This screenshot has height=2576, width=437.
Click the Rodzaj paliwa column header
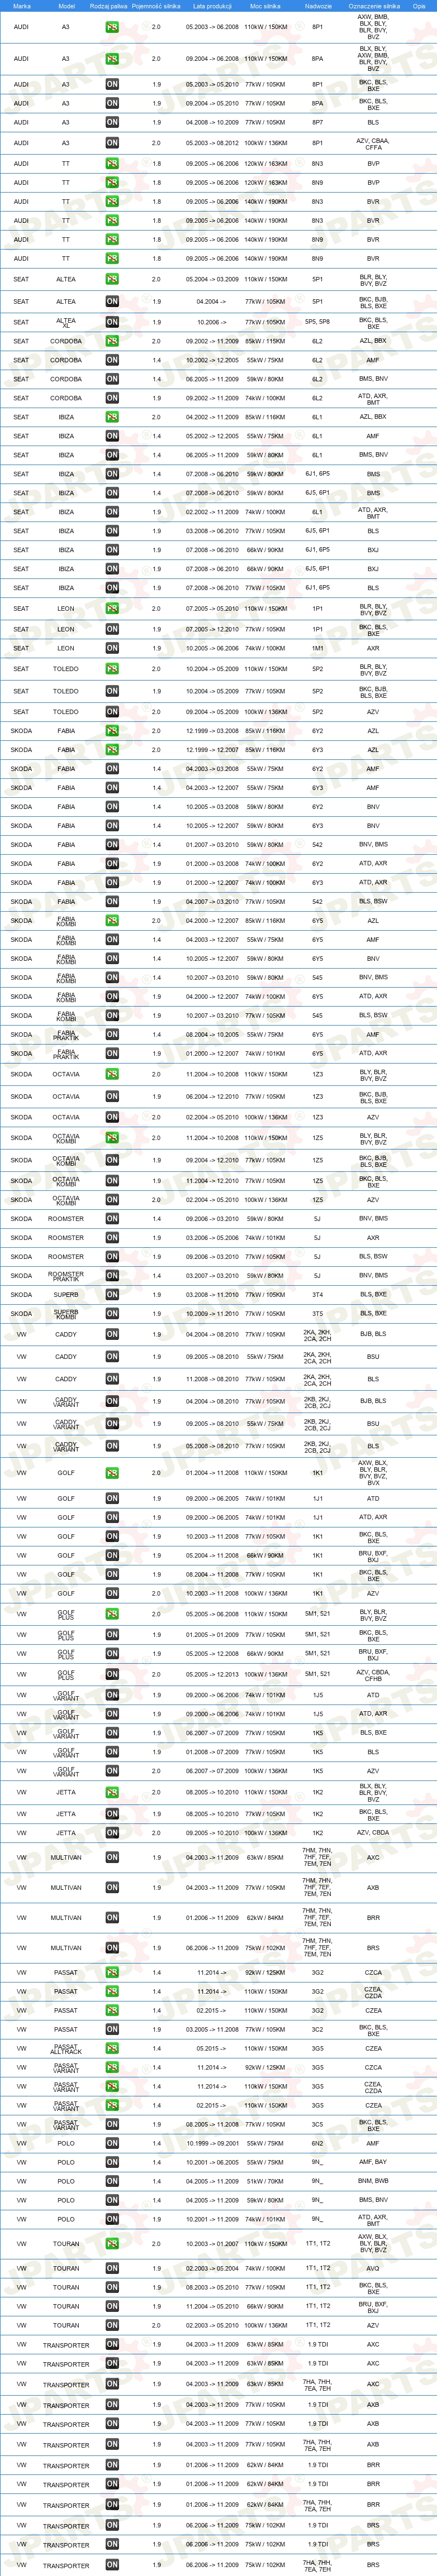109,6
